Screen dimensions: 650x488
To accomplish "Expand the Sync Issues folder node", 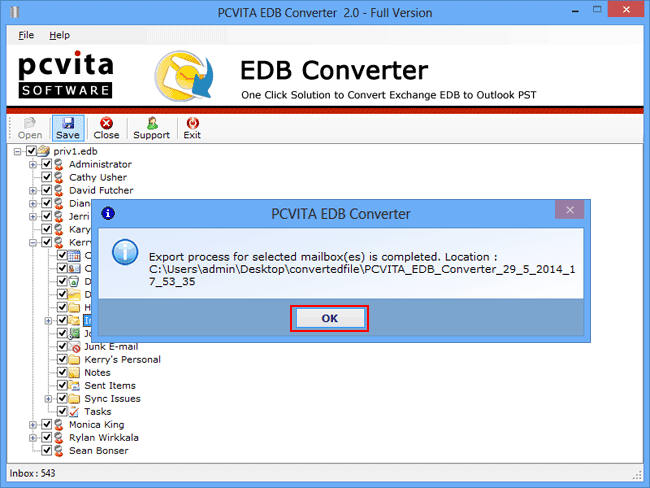I will (49, 399).
